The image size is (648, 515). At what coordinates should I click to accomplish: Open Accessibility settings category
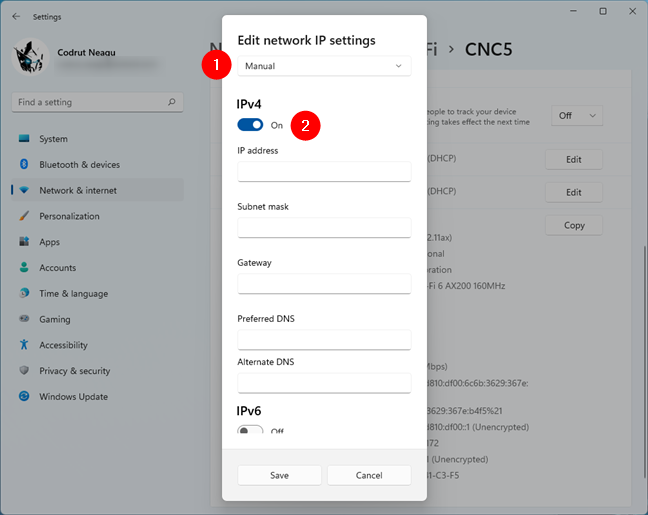[98, 344]
